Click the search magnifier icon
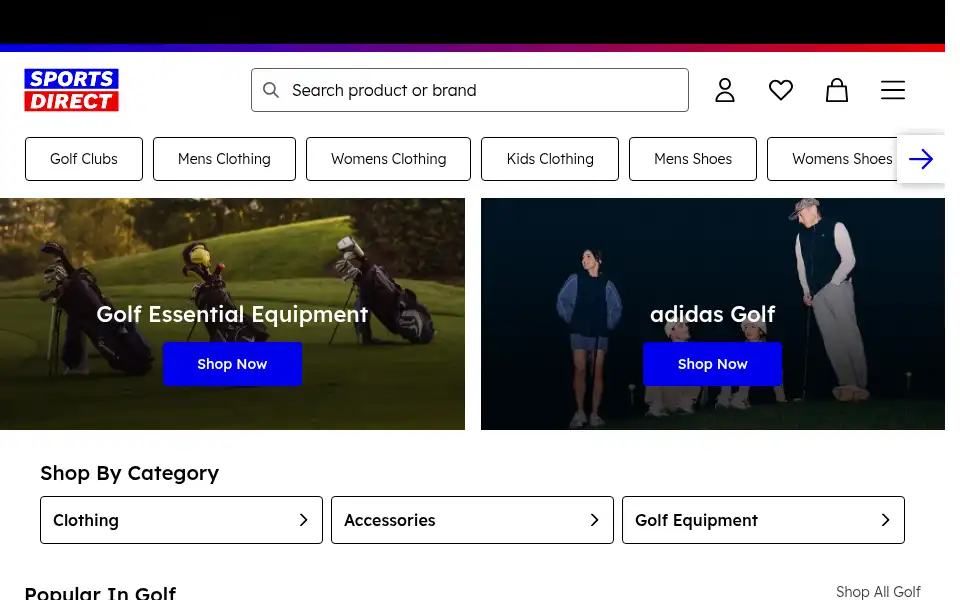 271,90
